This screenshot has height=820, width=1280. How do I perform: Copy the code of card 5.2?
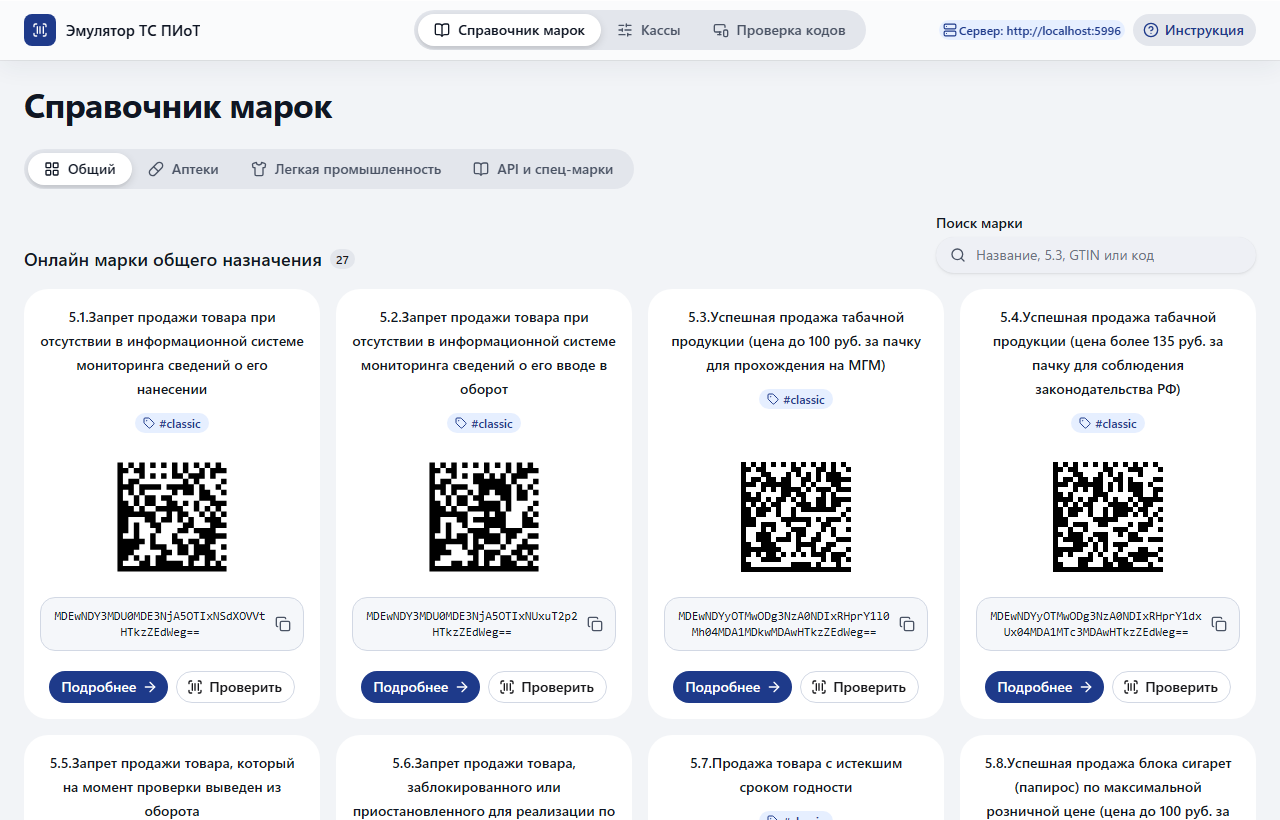pos(595,624)
